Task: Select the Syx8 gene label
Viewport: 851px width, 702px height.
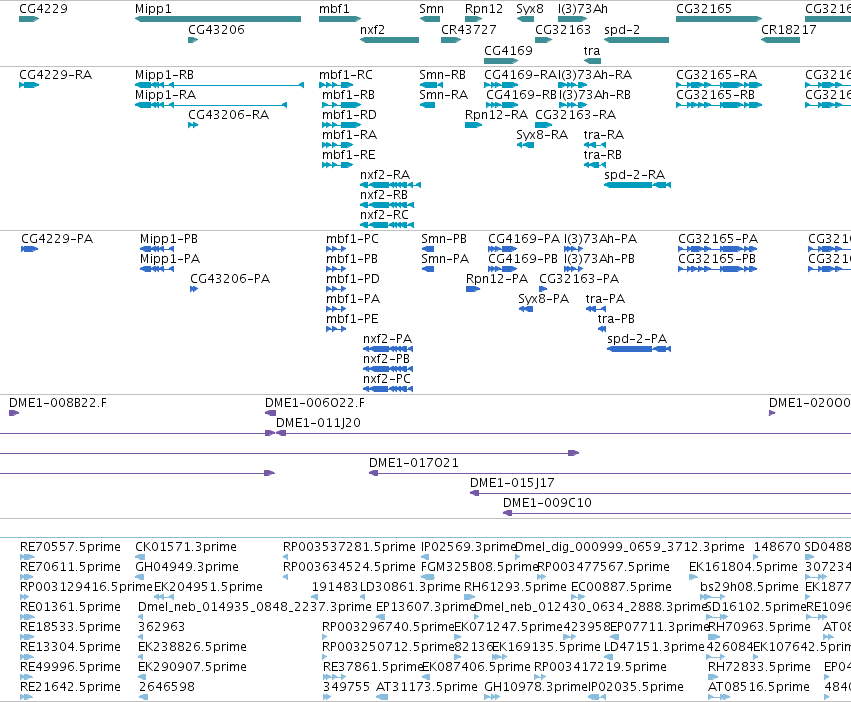Action: coord(530,9)
